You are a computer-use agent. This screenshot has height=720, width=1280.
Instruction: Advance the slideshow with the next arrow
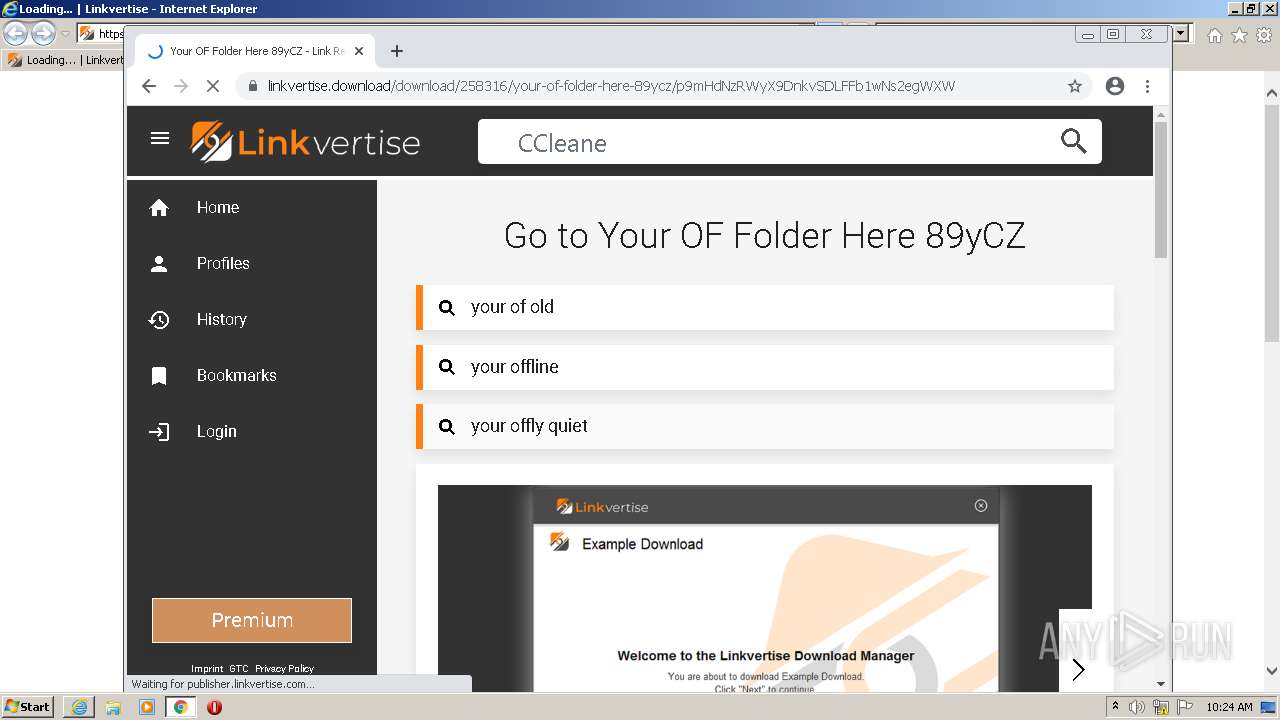(1078, 669)
